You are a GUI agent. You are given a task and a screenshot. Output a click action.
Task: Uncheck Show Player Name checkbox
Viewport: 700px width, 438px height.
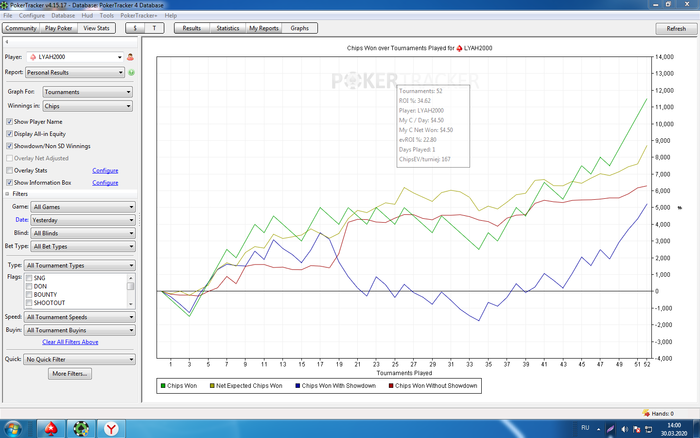(10, 121)
